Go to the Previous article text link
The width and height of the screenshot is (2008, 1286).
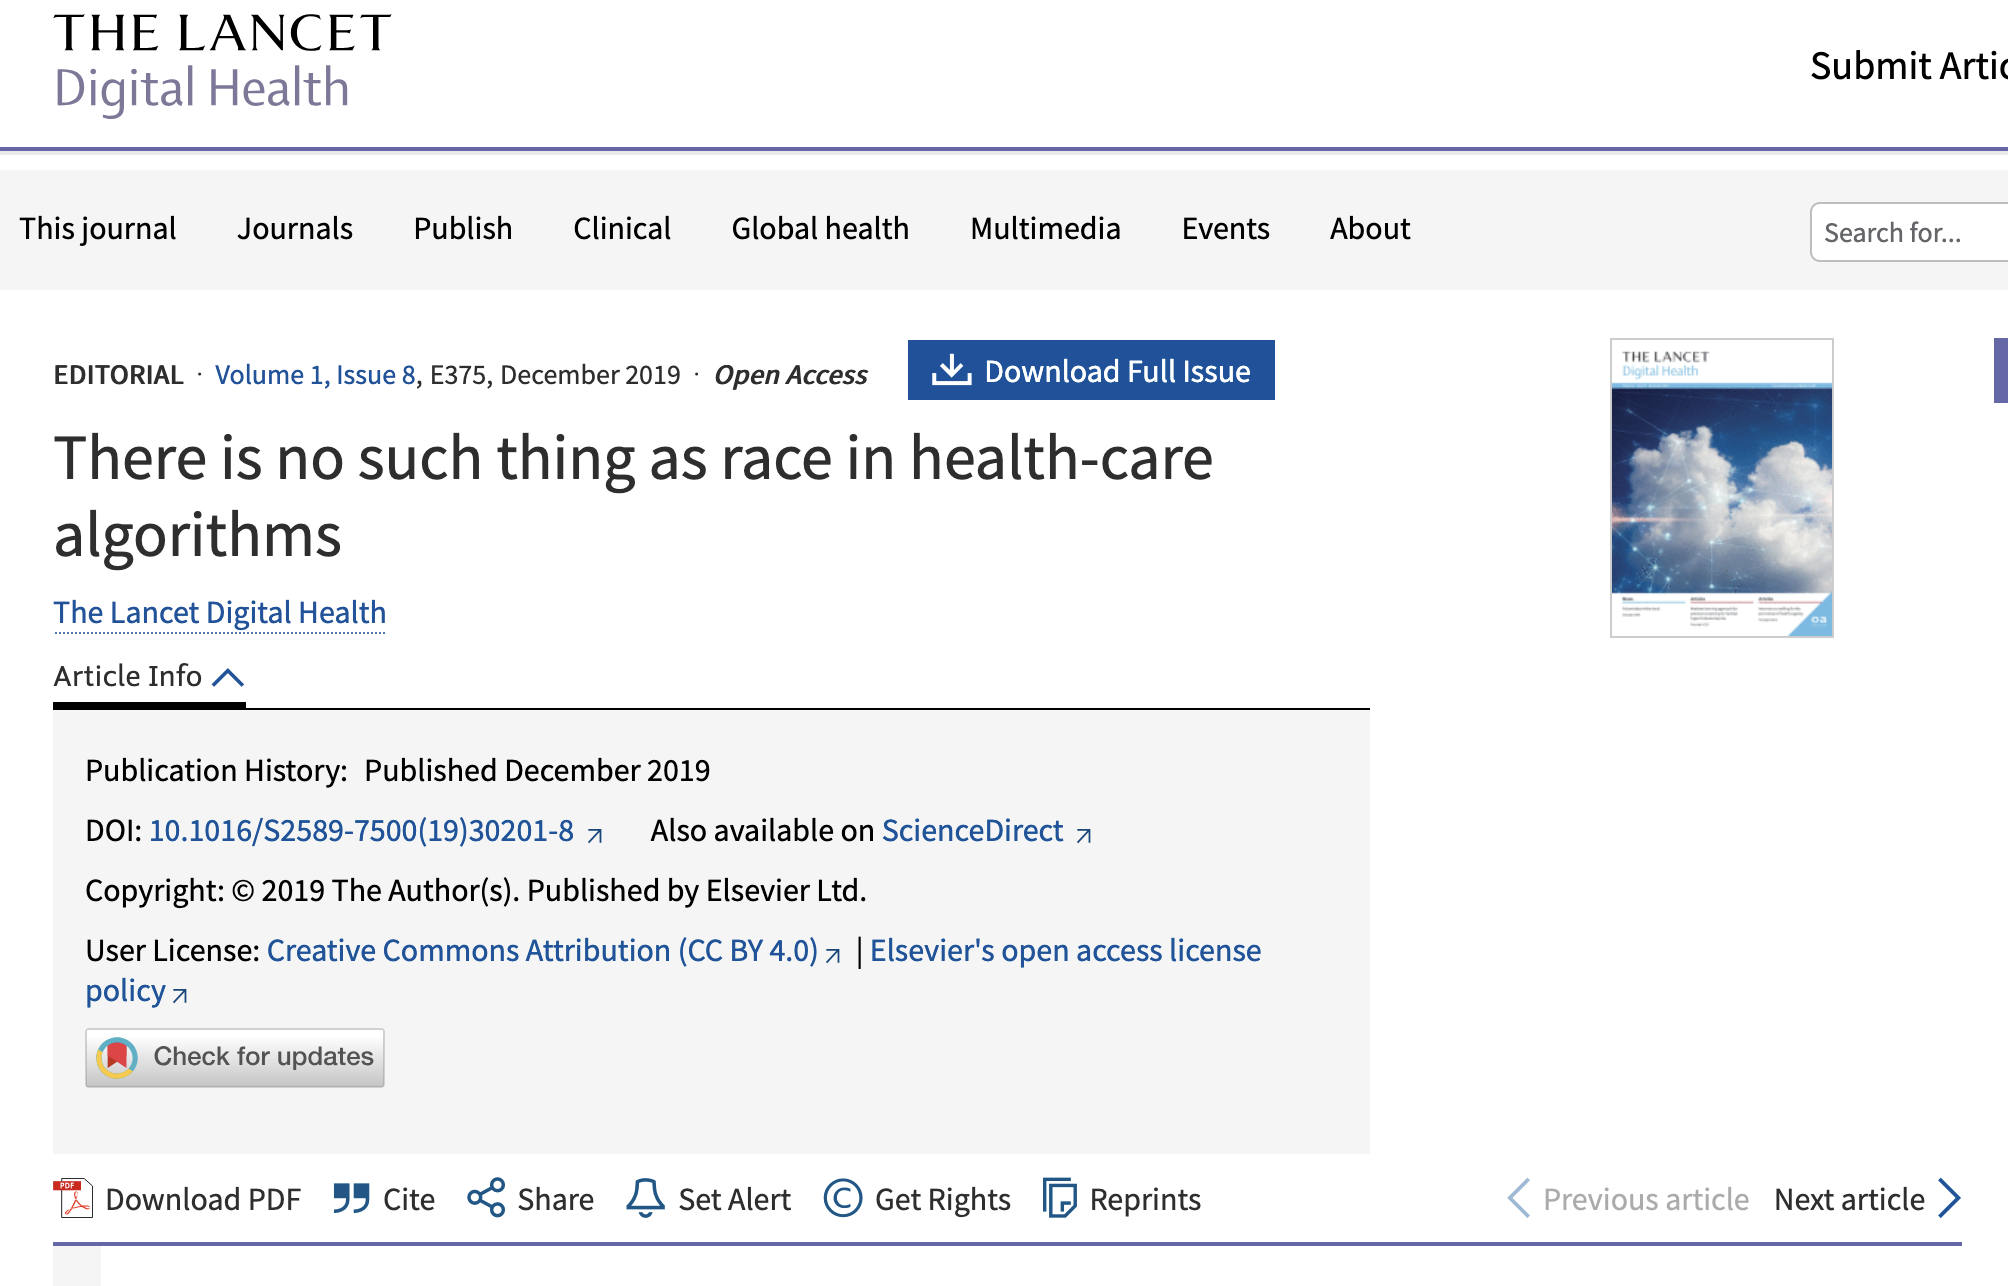pos(1646,1199)
